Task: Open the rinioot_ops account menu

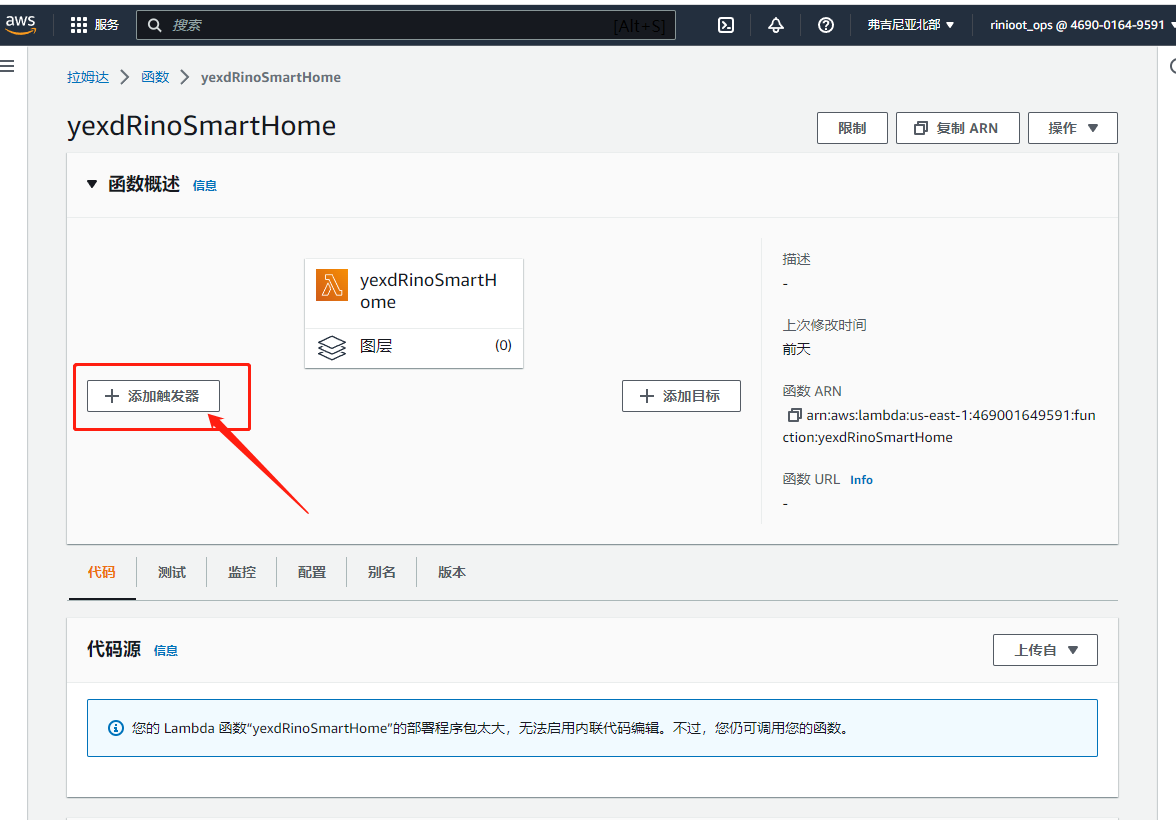Action: point(1081,25)
